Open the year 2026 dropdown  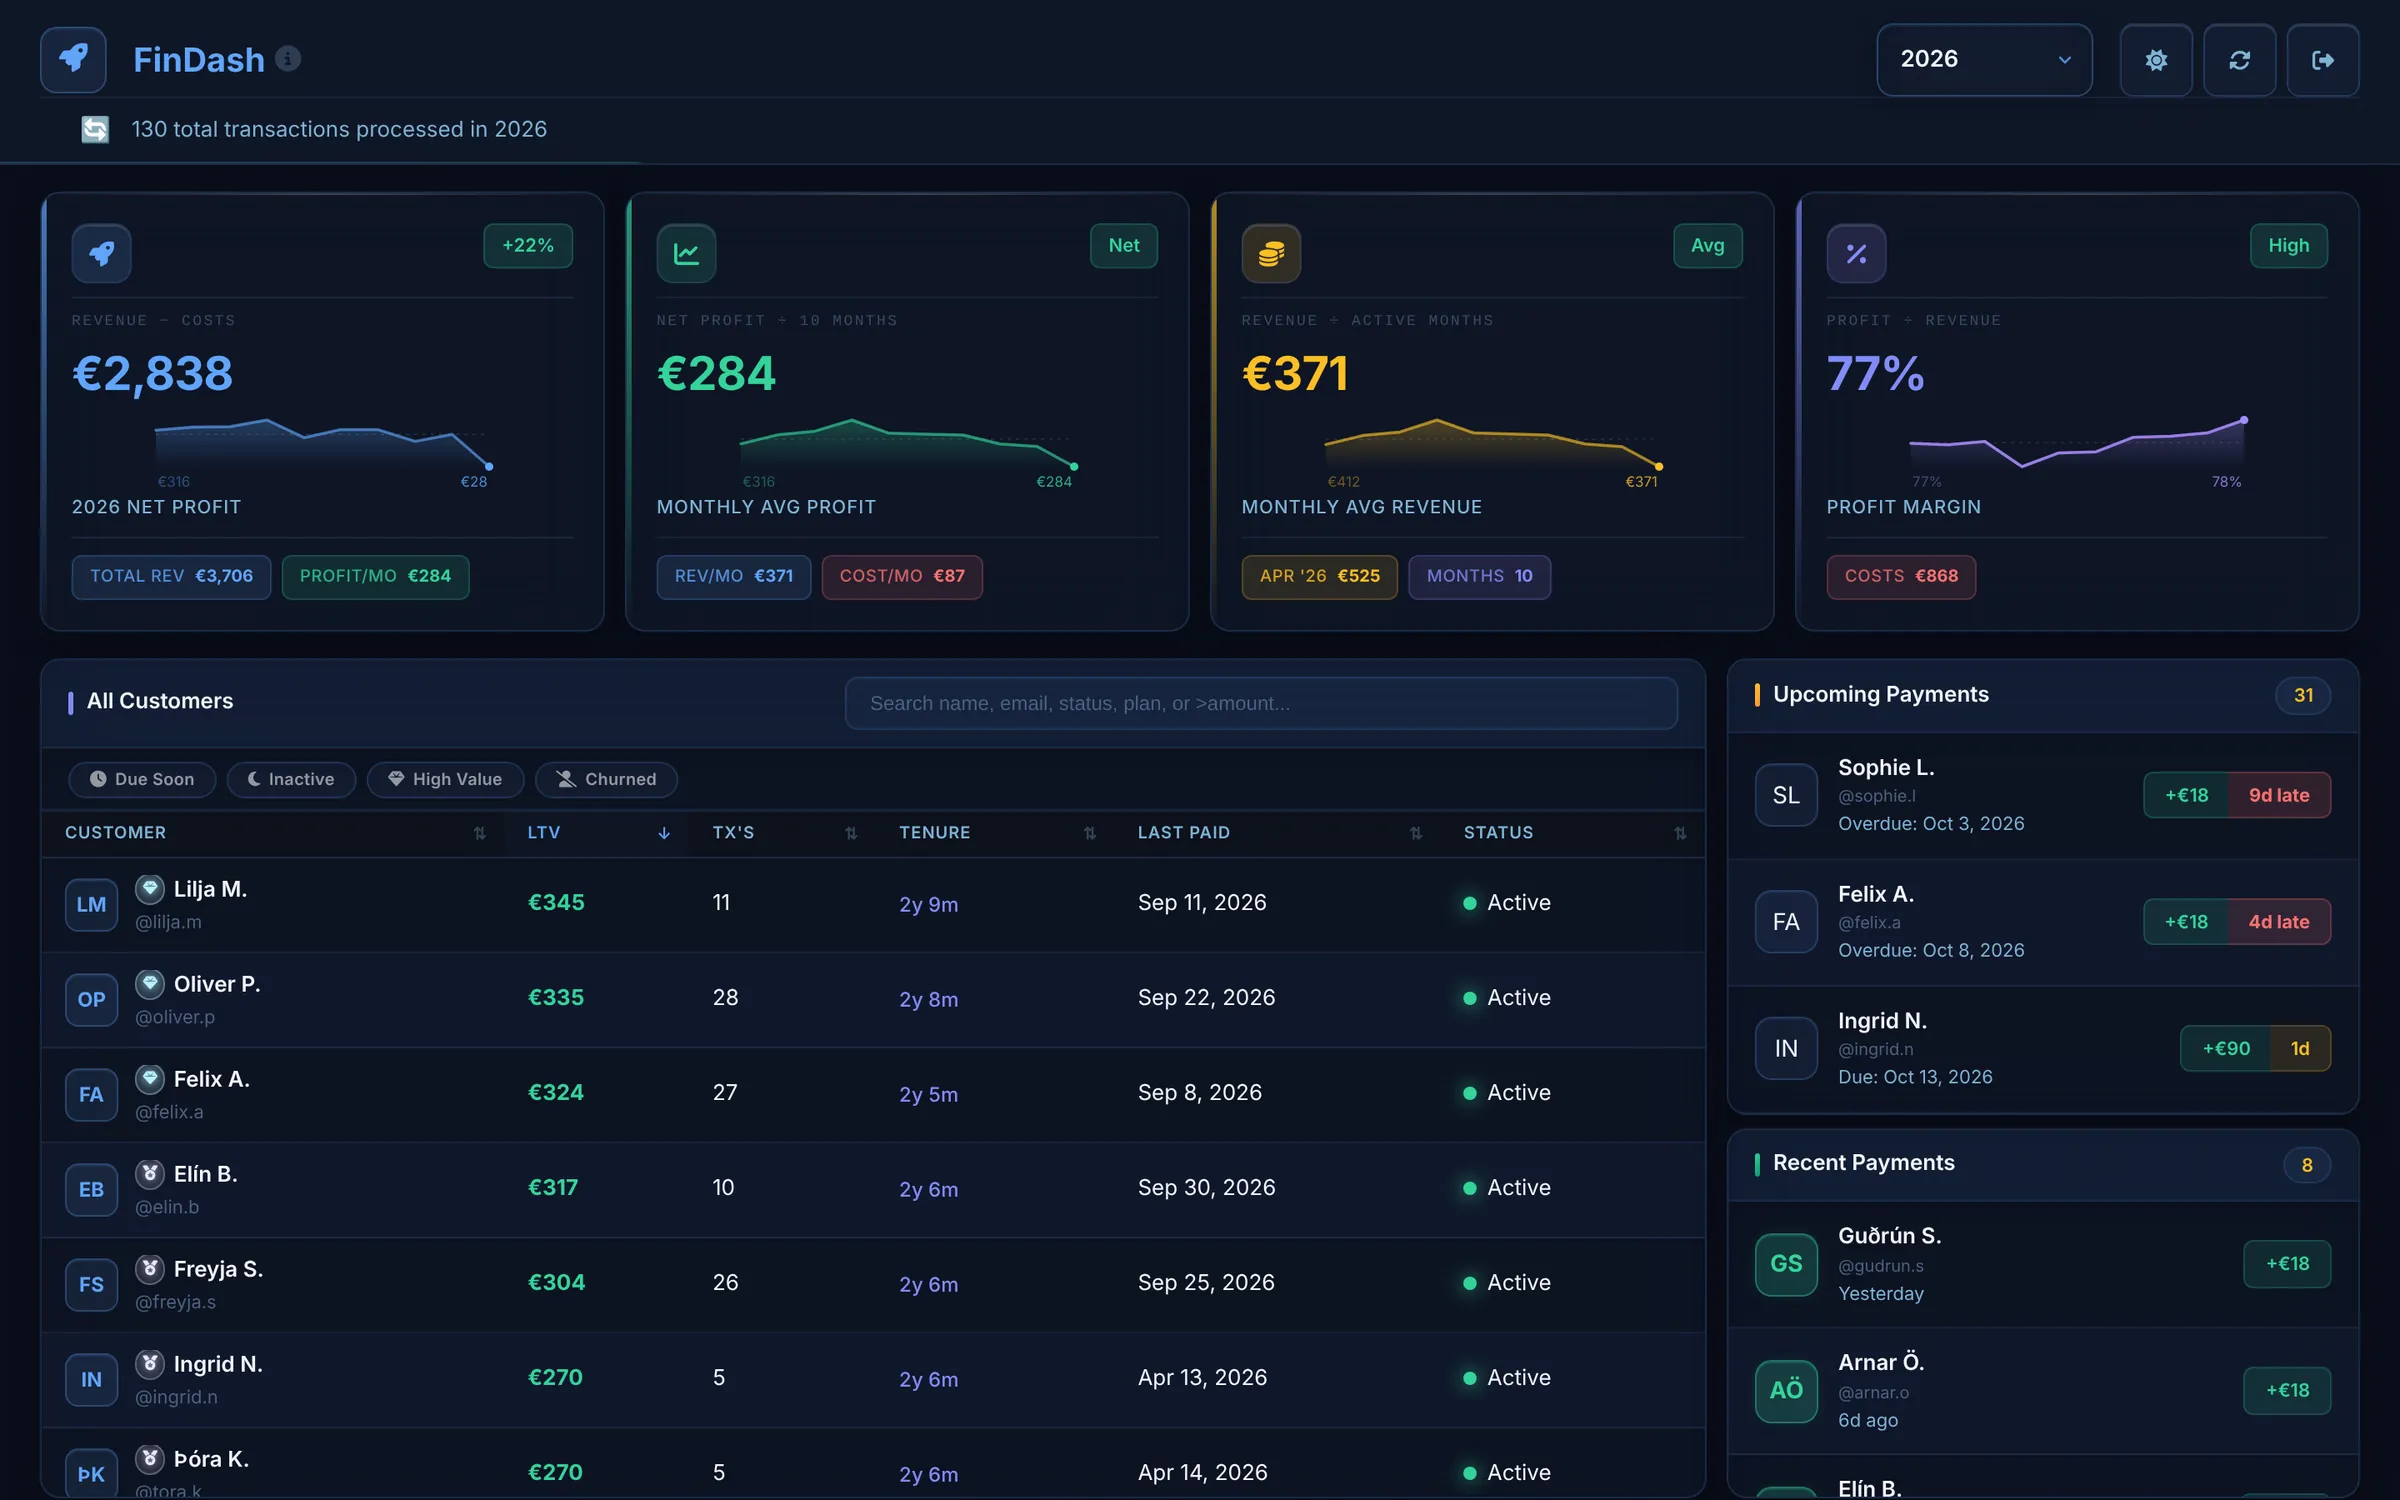(x=1984, y=59)
